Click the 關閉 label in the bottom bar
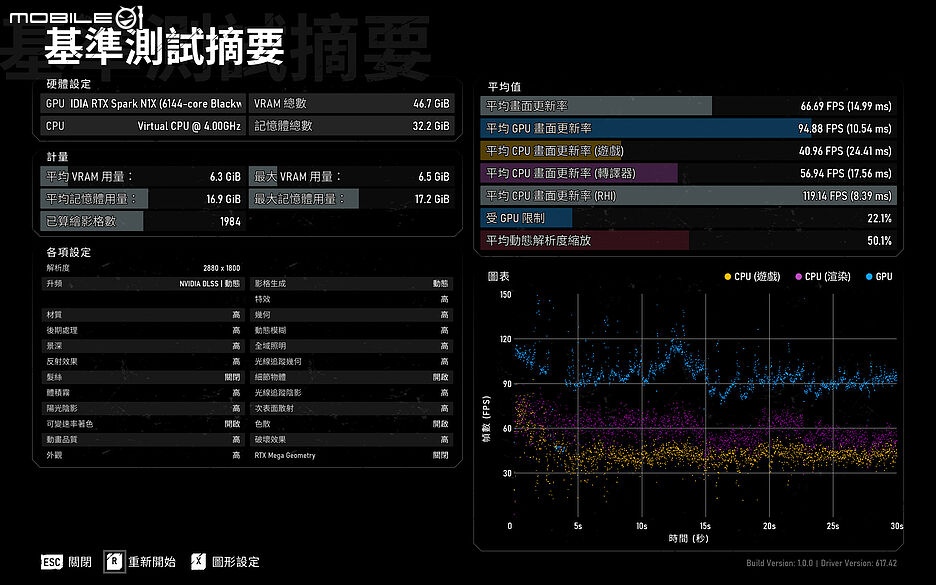 [80, 562]
